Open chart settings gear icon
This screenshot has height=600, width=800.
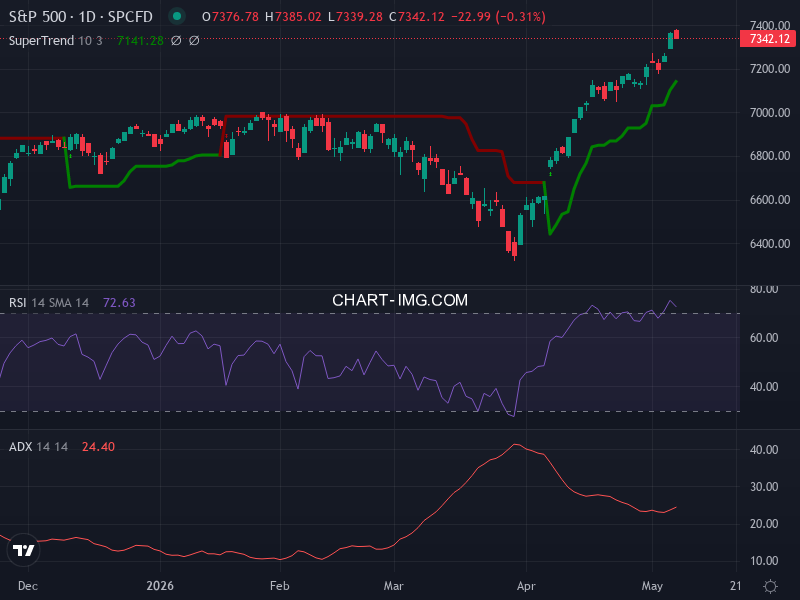pyautogui.click(x=770, y=586)
